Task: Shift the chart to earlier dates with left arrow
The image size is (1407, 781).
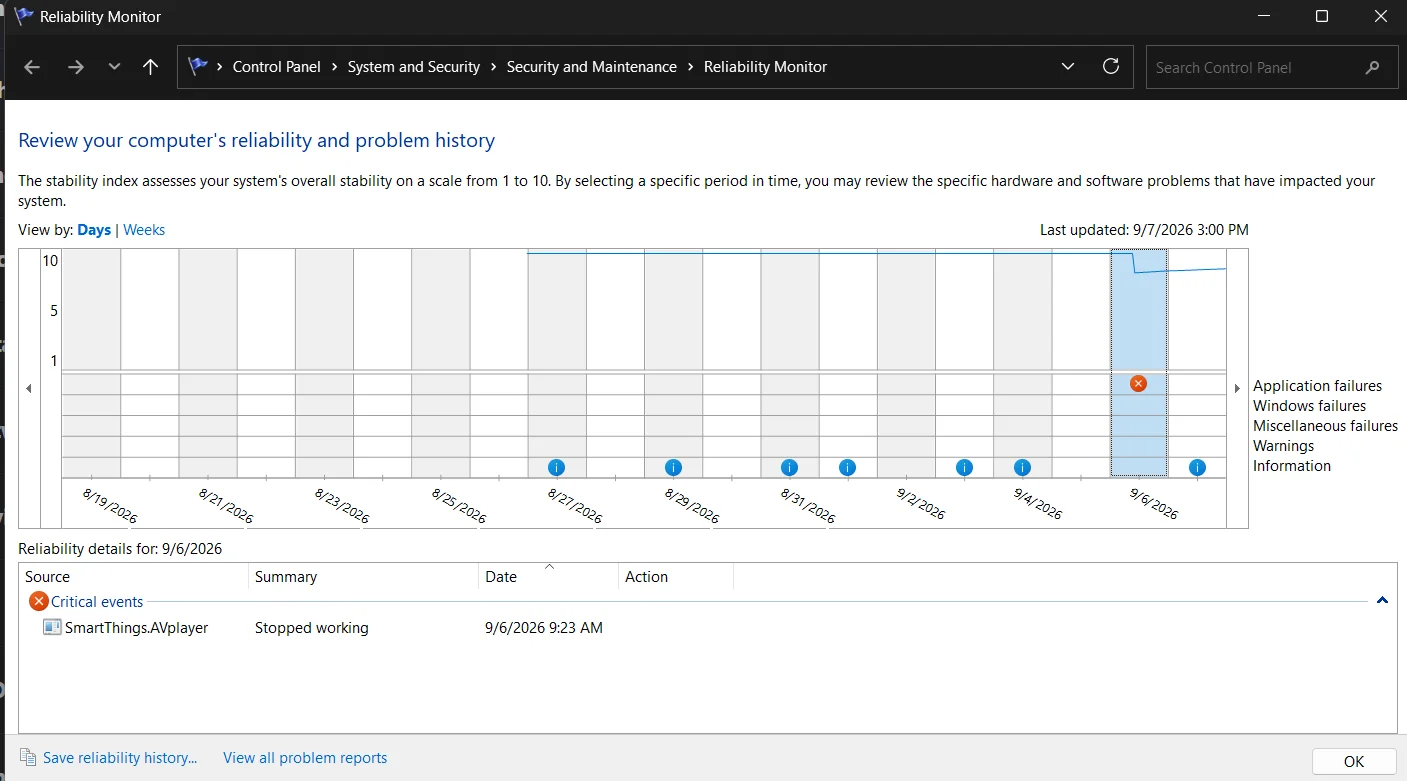Action: click(x=29, y=388)
